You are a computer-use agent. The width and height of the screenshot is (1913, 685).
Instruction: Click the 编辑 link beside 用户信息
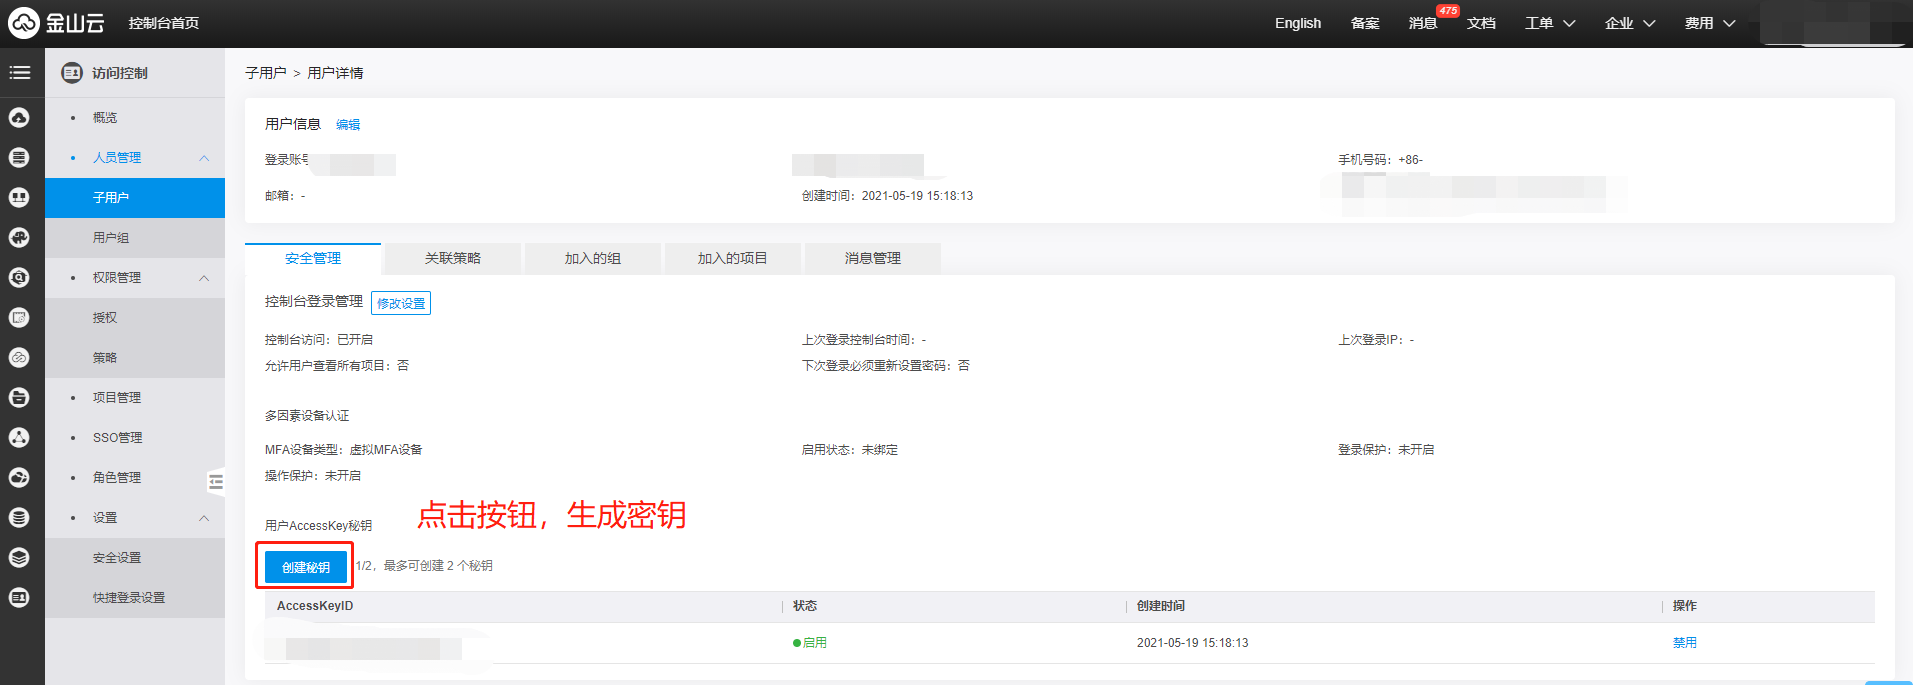(x=348, y=125)
